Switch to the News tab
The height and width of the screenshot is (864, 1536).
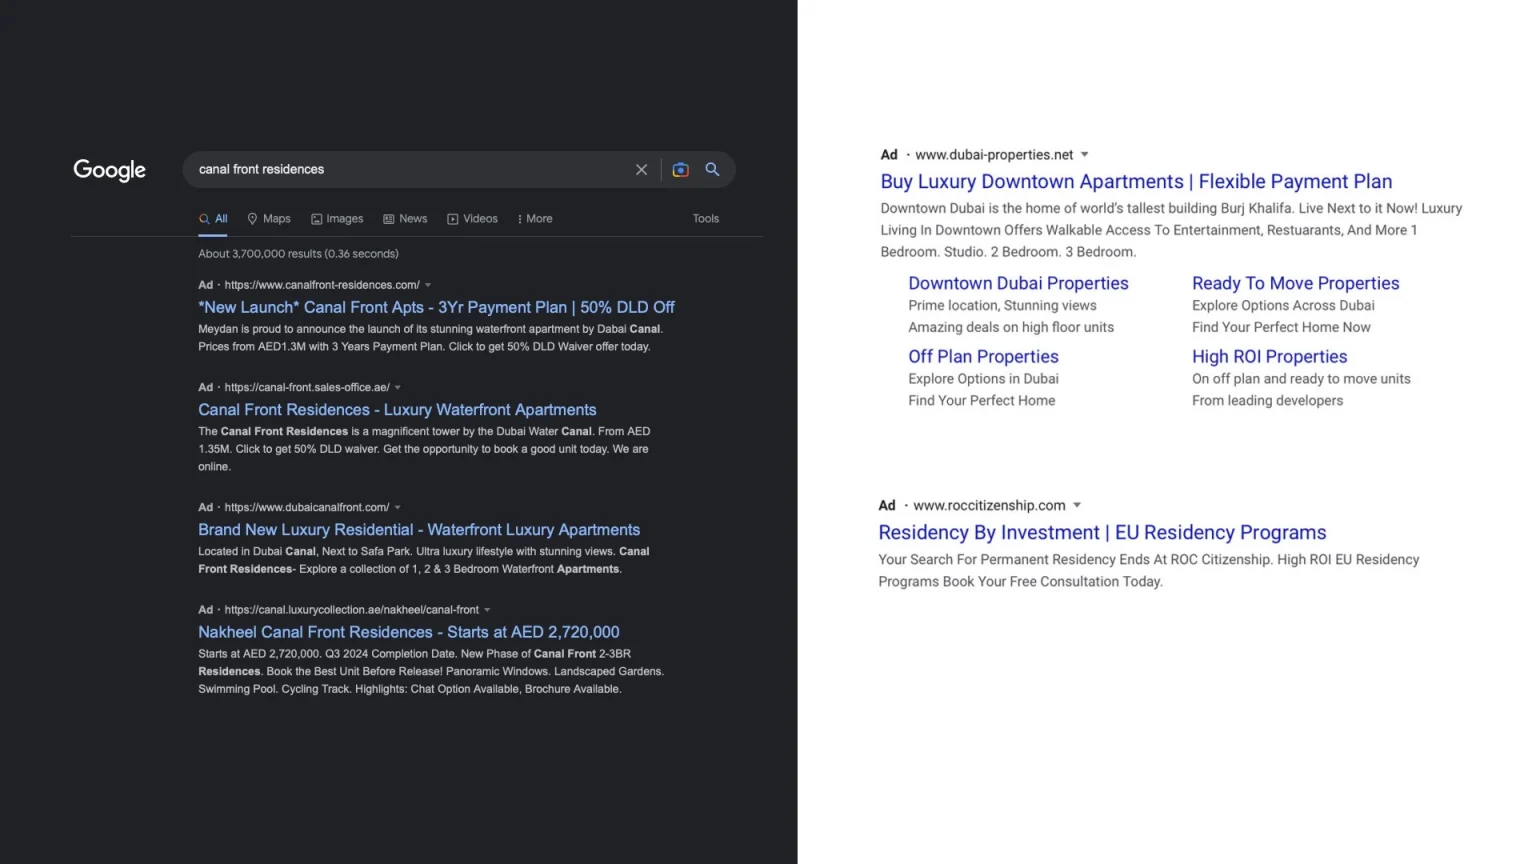click(405, 219)
